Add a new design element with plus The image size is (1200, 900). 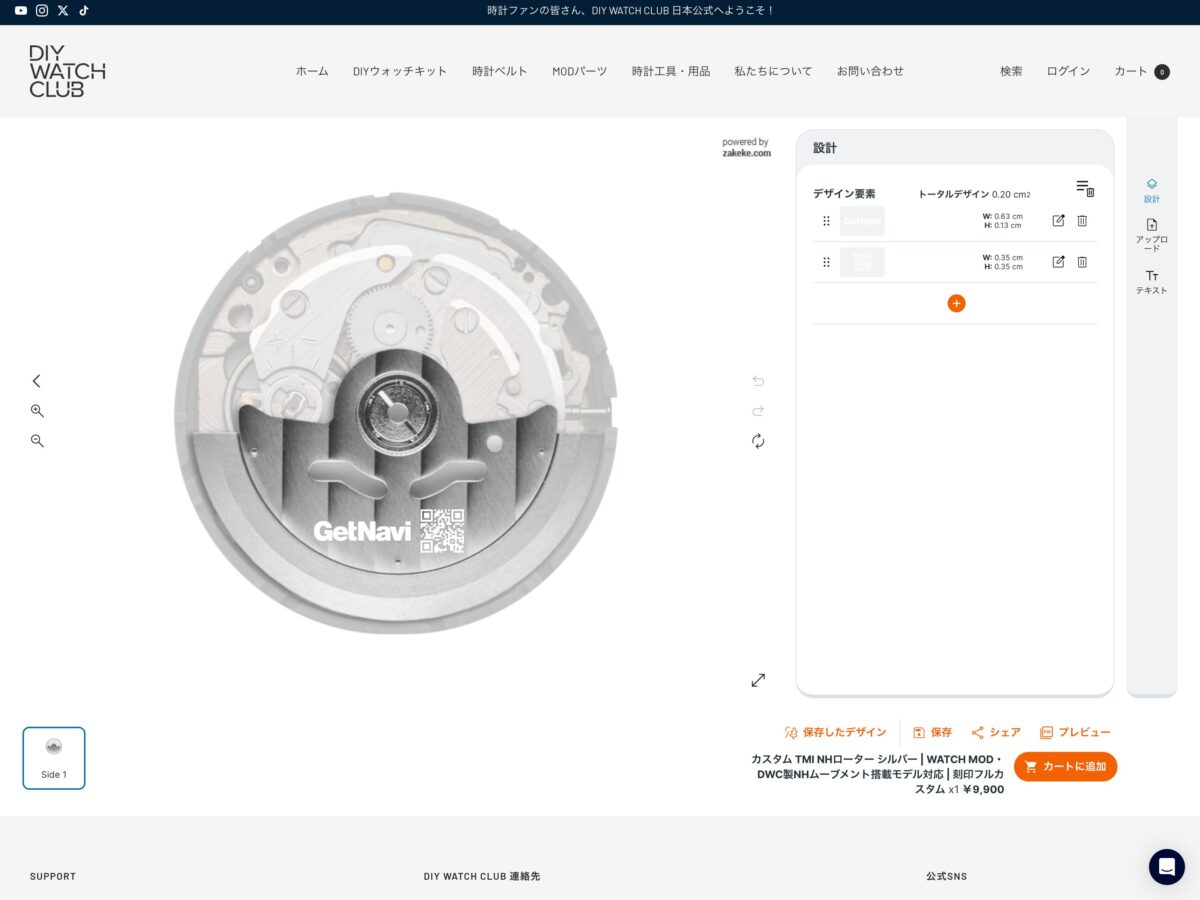956,303
